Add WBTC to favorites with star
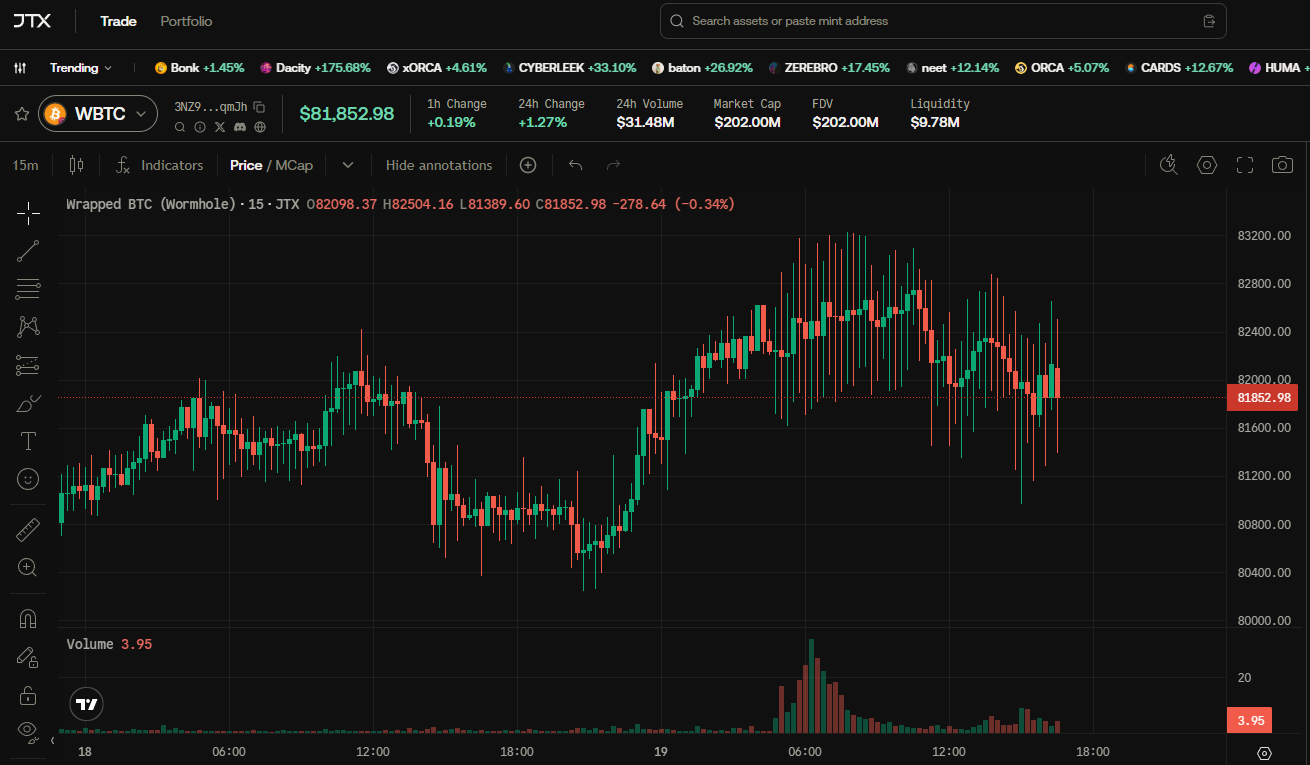1310x765 pixels. pos(21,114)
